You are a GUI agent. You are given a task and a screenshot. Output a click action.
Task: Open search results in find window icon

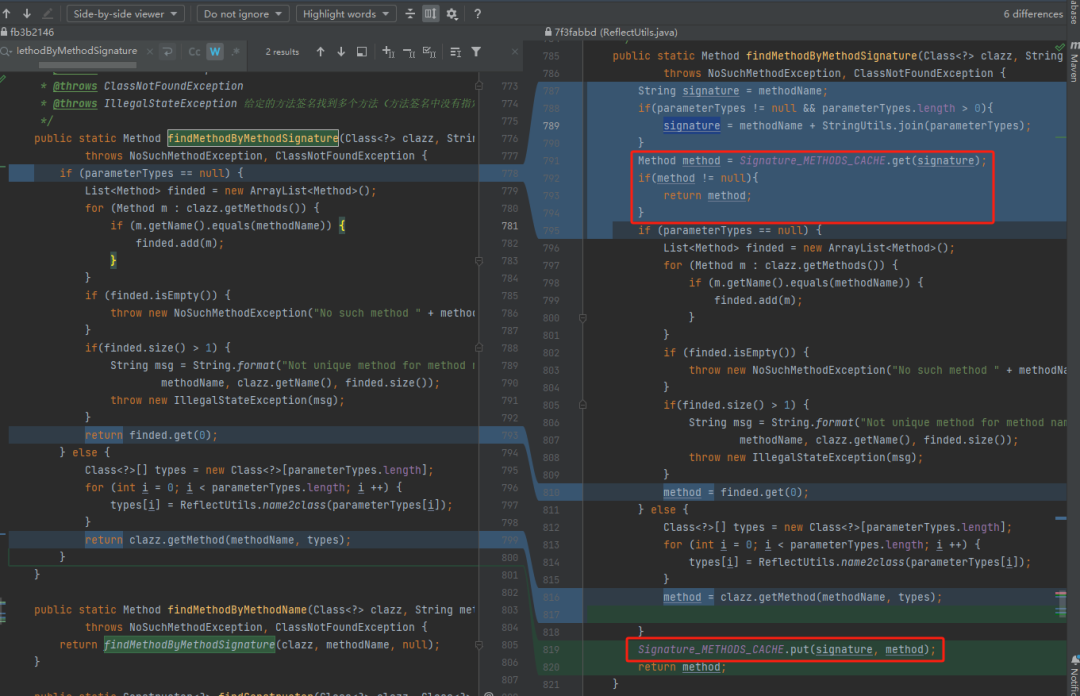[362, 52]
